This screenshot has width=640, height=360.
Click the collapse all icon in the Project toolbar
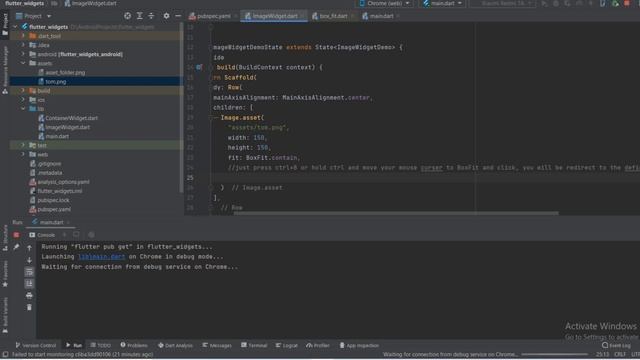click(x=151, y=16)
